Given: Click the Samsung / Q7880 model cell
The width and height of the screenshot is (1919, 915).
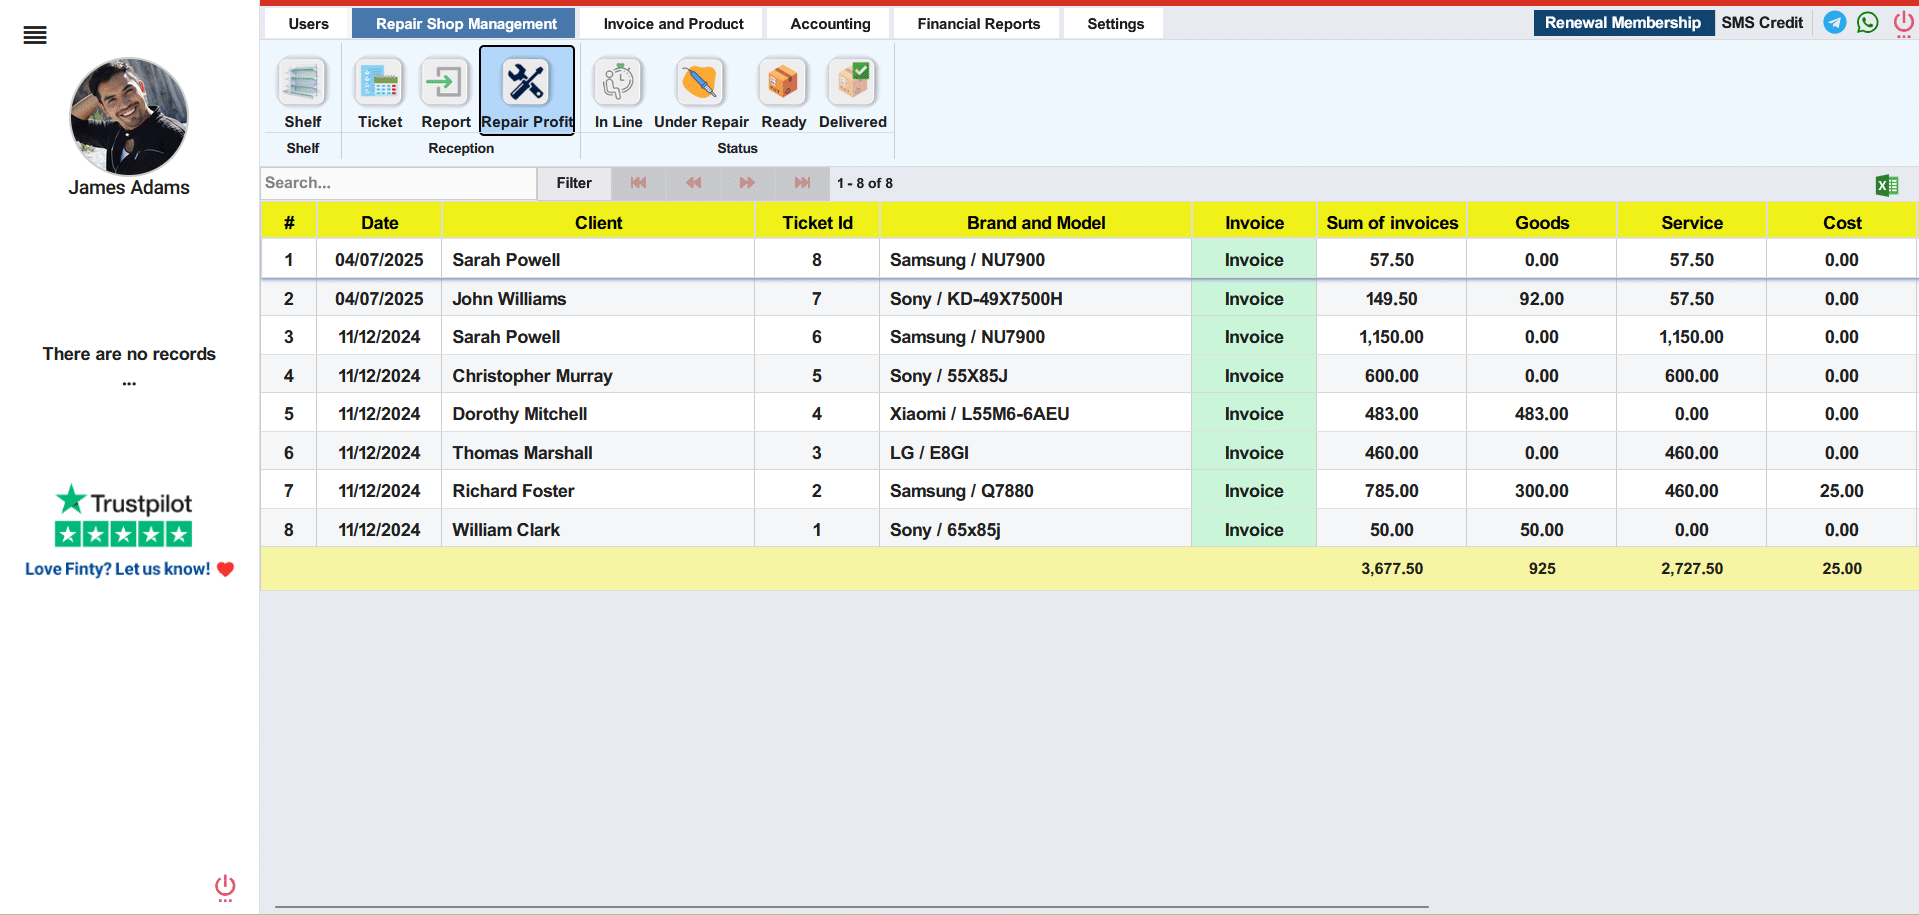Looking at the screenshot, I should click(1036, 491).
